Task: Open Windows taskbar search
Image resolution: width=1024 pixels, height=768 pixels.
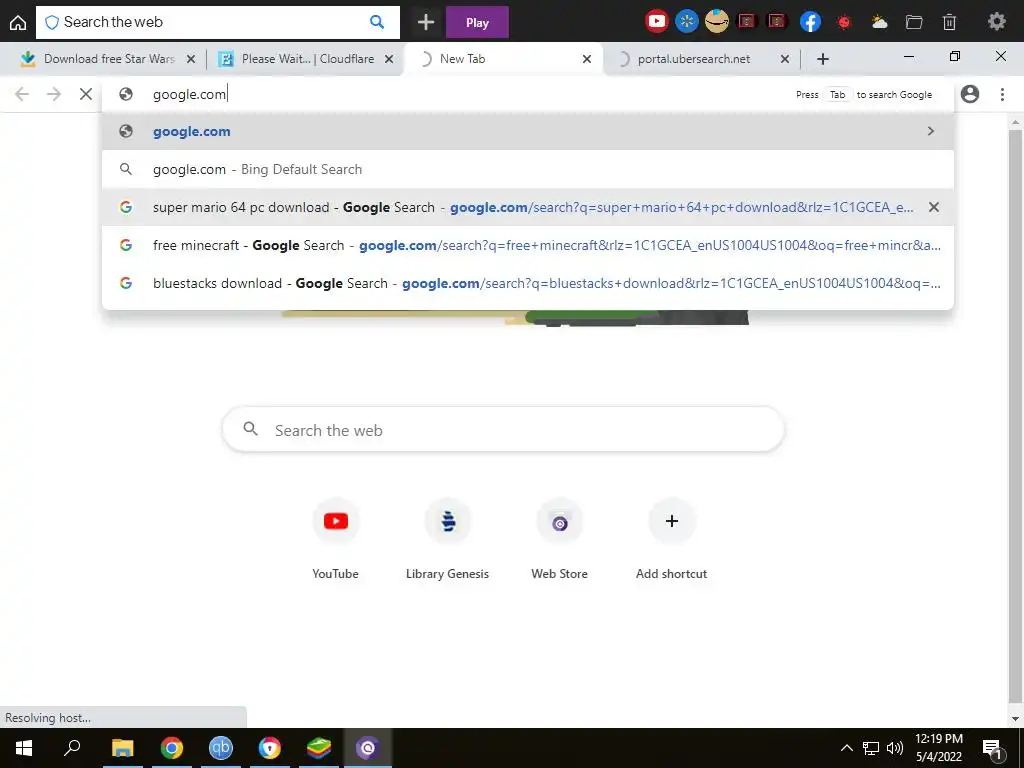Action: tap(72, 748)
